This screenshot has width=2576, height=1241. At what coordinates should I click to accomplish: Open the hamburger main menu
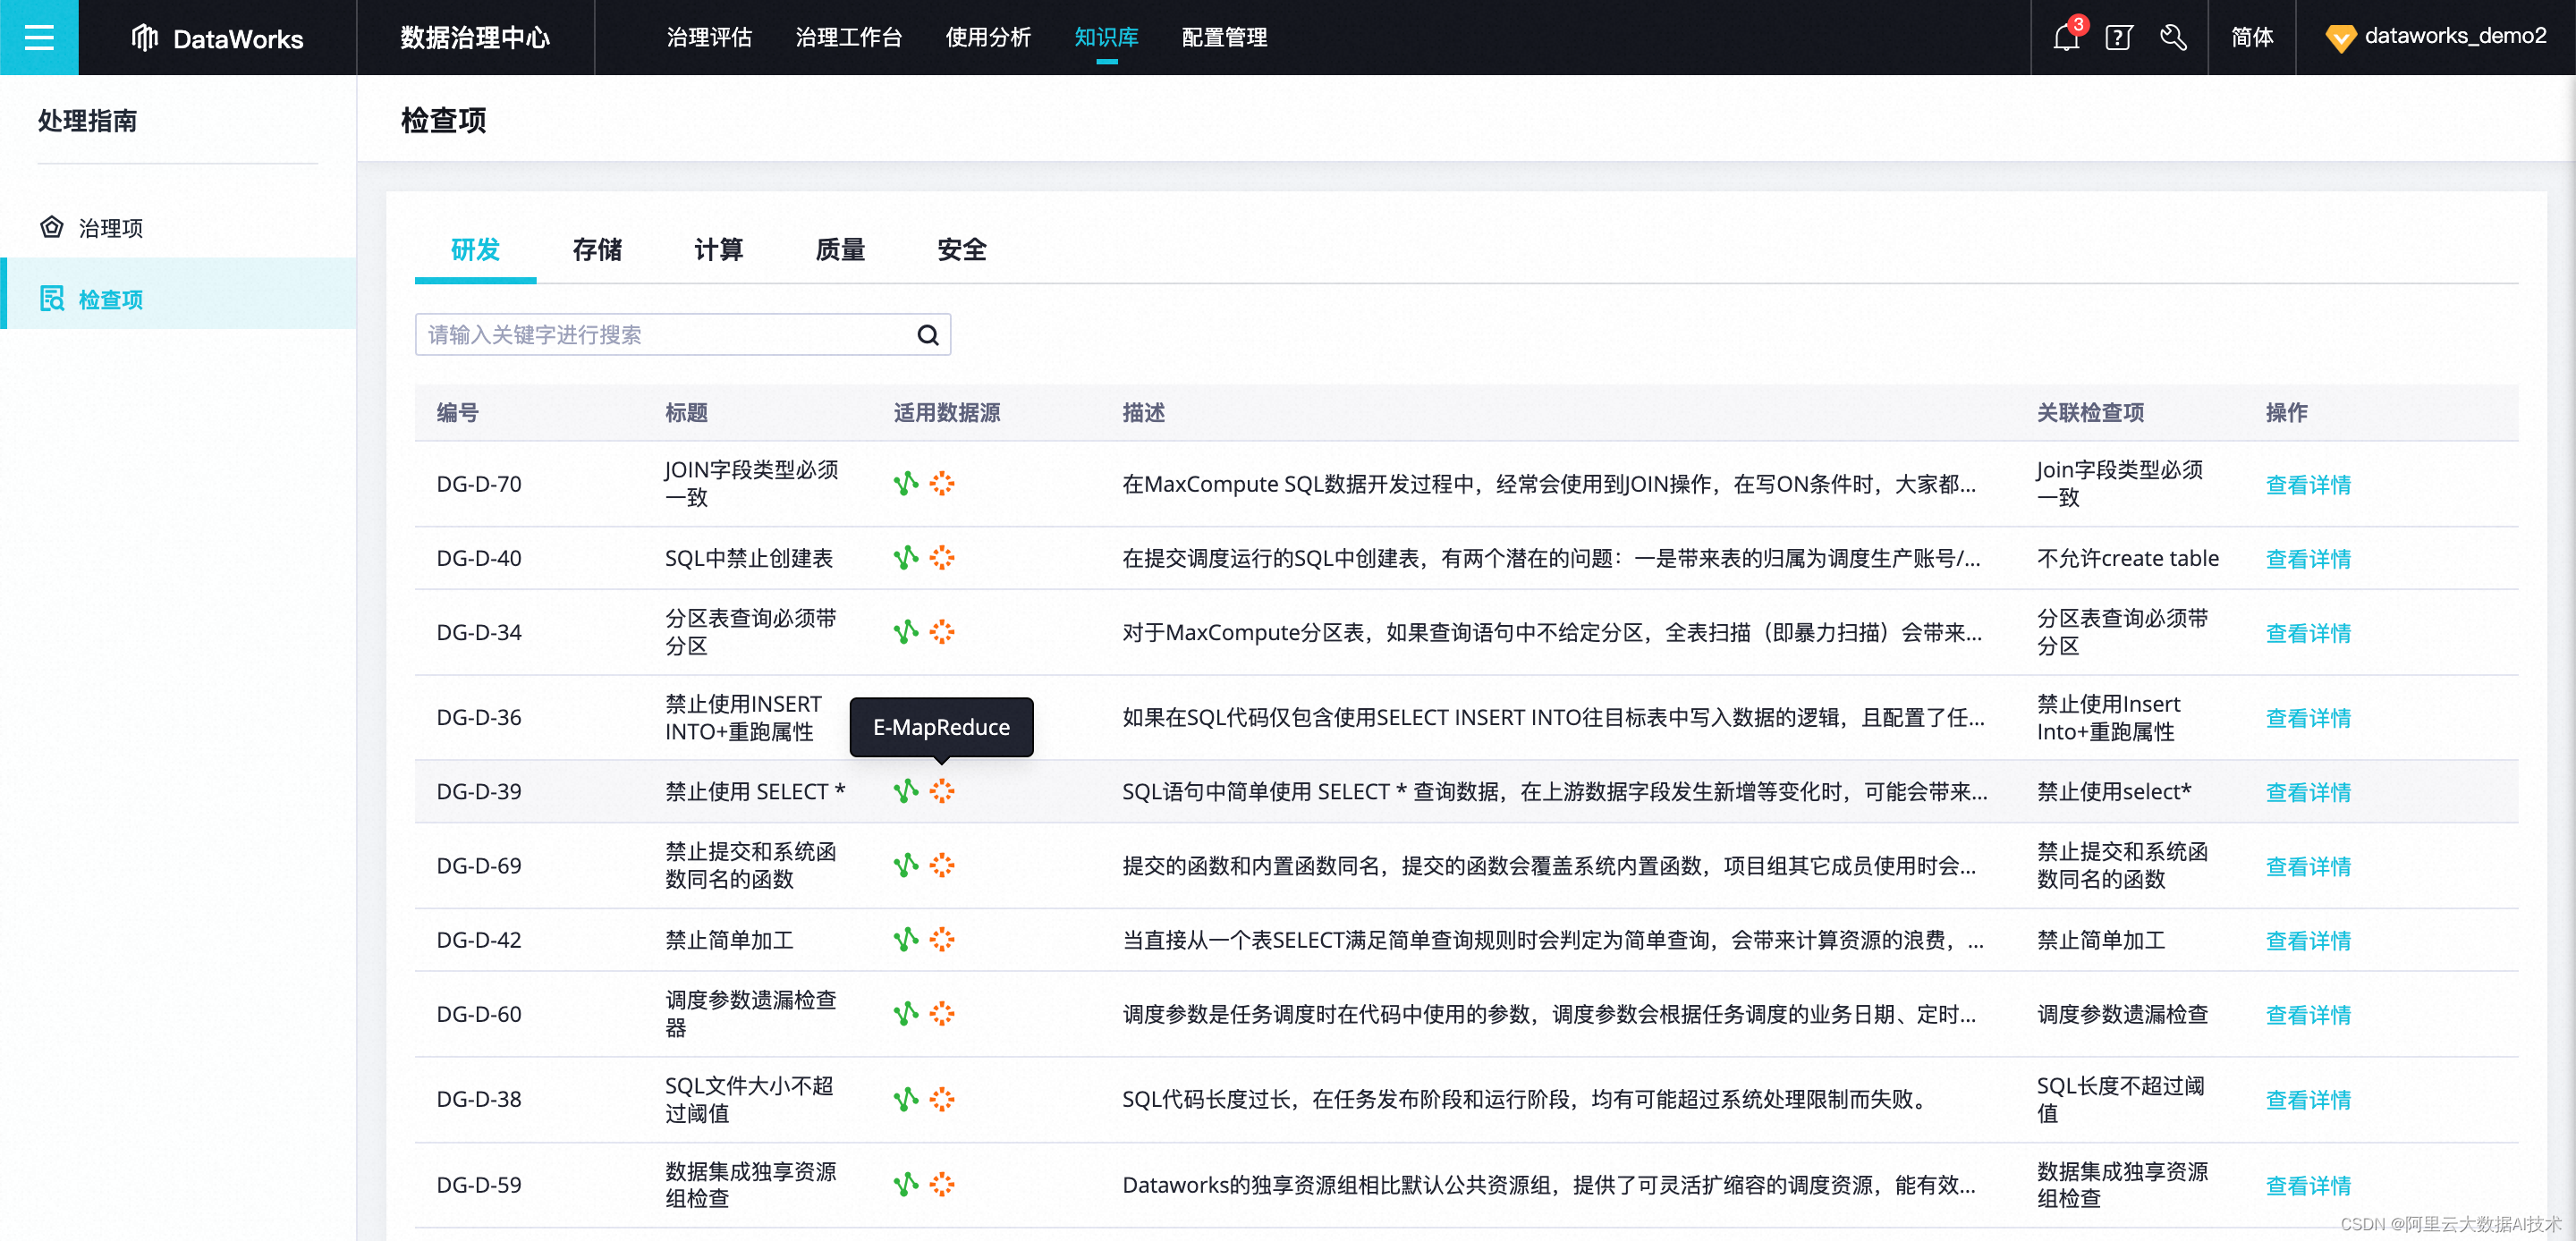tap(39, 37)
